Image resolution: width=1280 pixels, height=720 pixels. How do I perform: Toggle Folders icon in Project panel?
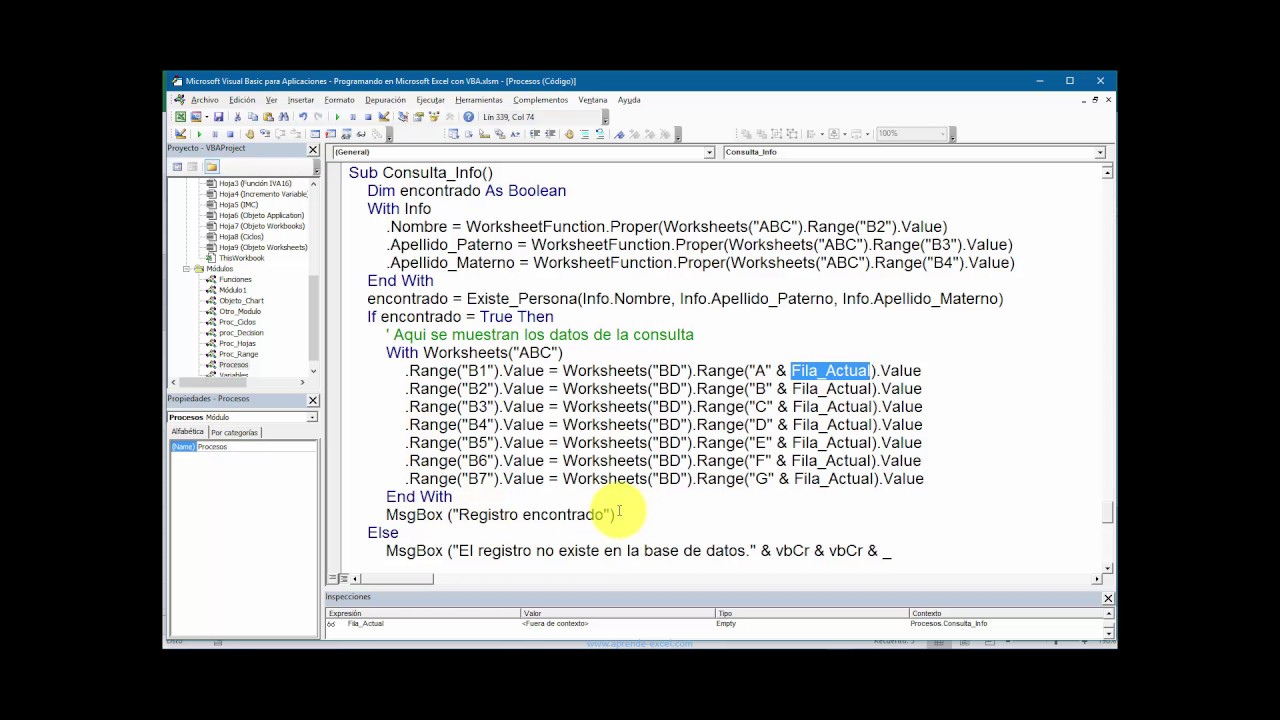coord(211,166)
